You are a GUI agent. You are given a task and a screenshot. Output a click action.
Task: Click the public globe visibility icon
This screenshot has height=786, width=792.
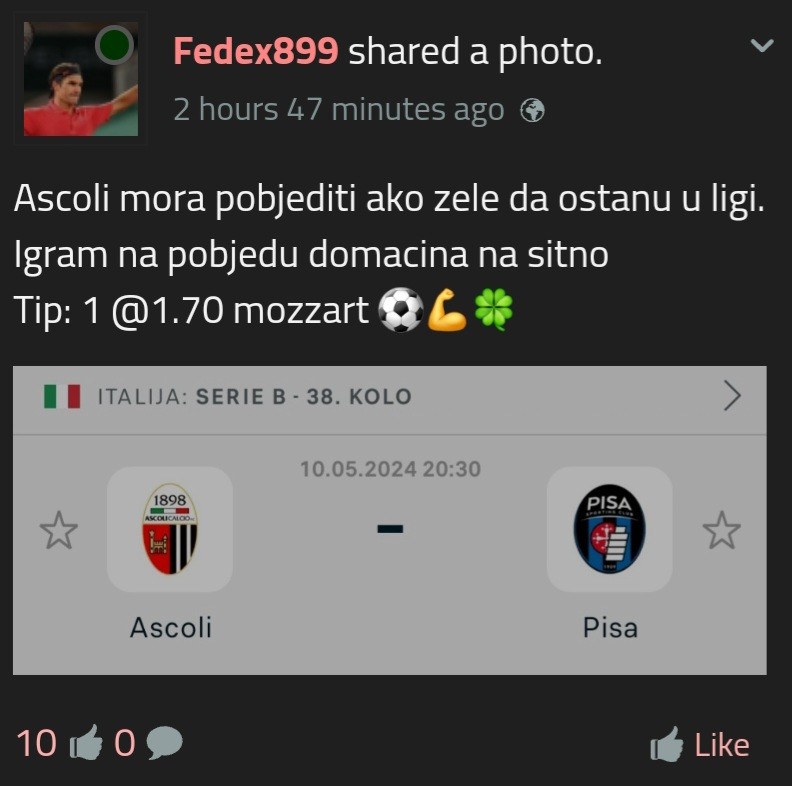(x=532, y=110)
